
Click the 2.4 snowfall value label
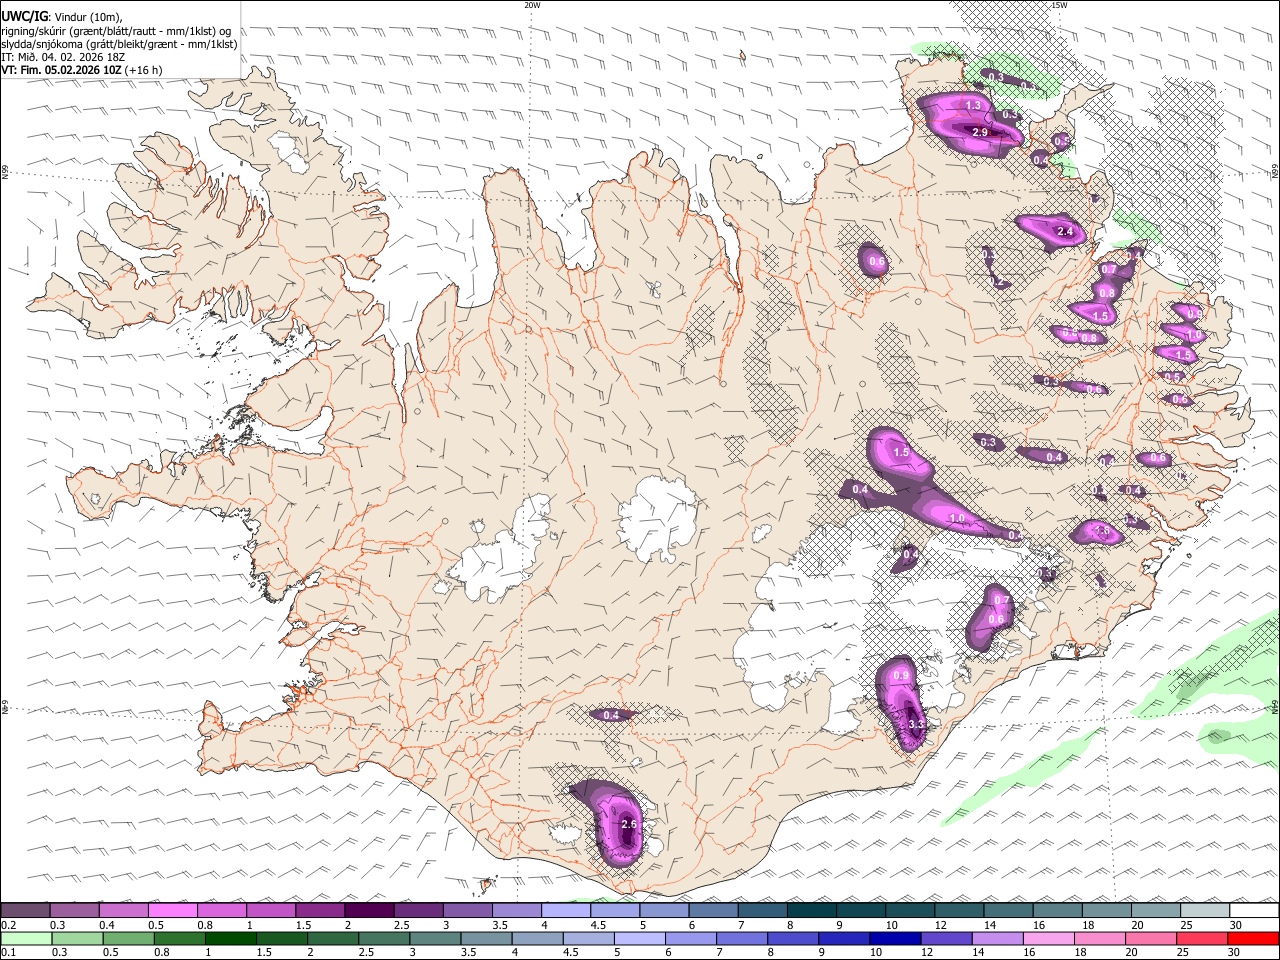tap(1065, 232)
